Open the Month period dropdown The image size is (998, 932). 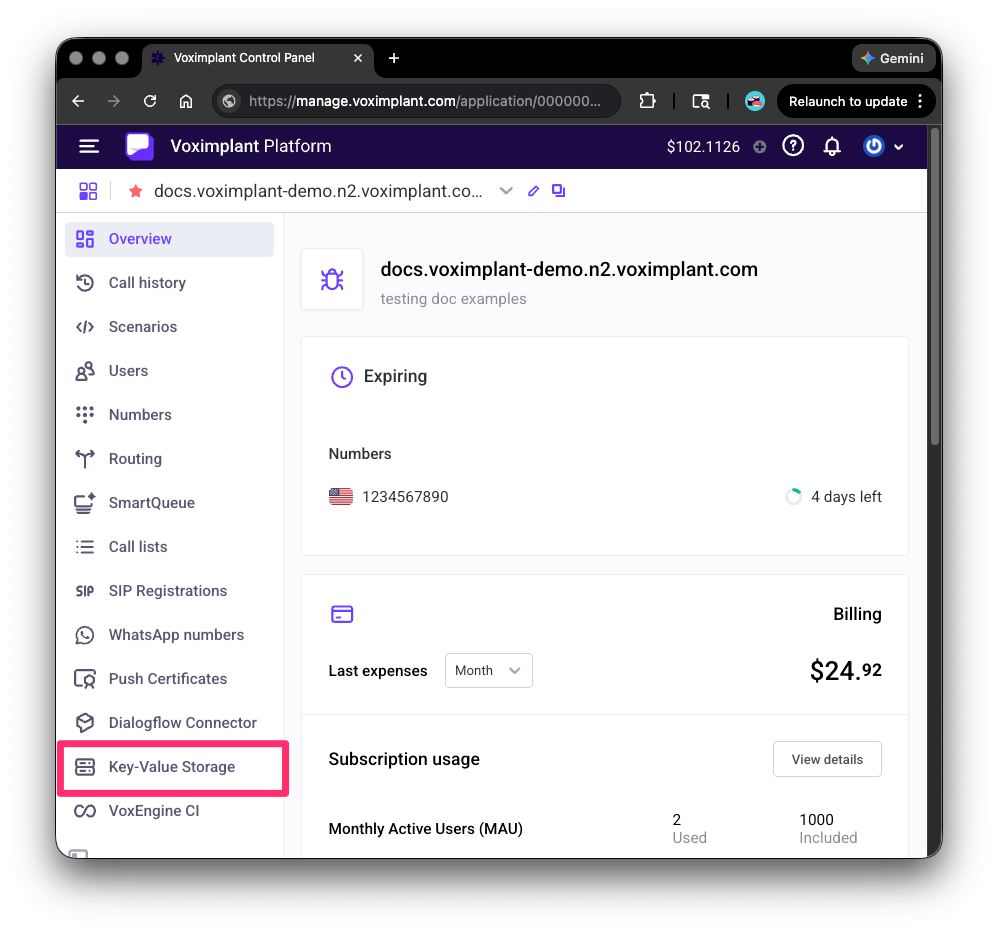[488, 670]
